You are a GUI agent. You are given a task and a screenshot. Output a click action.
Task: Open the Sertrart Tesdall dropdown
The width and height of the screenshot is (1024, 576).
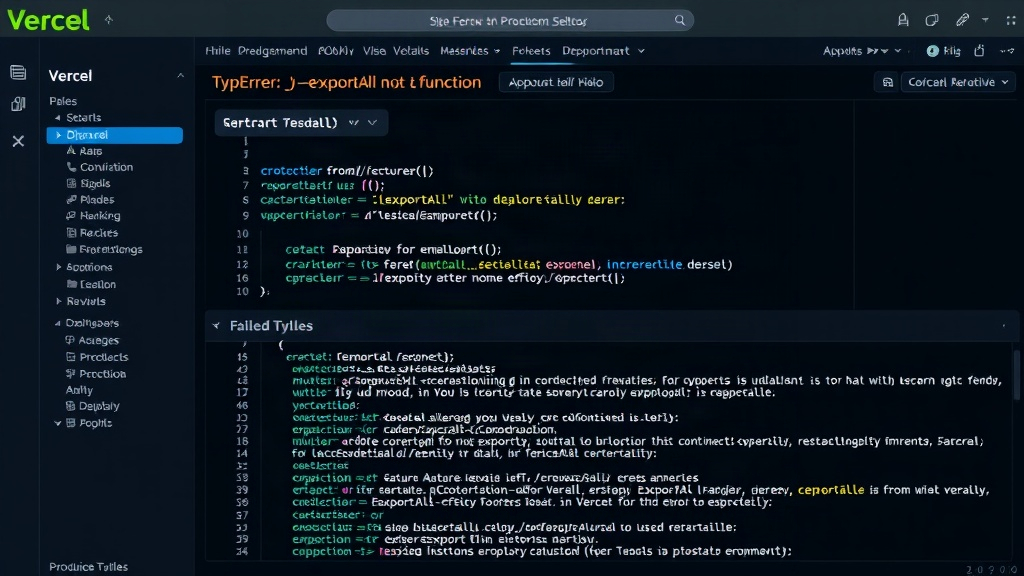coord(301,123)
